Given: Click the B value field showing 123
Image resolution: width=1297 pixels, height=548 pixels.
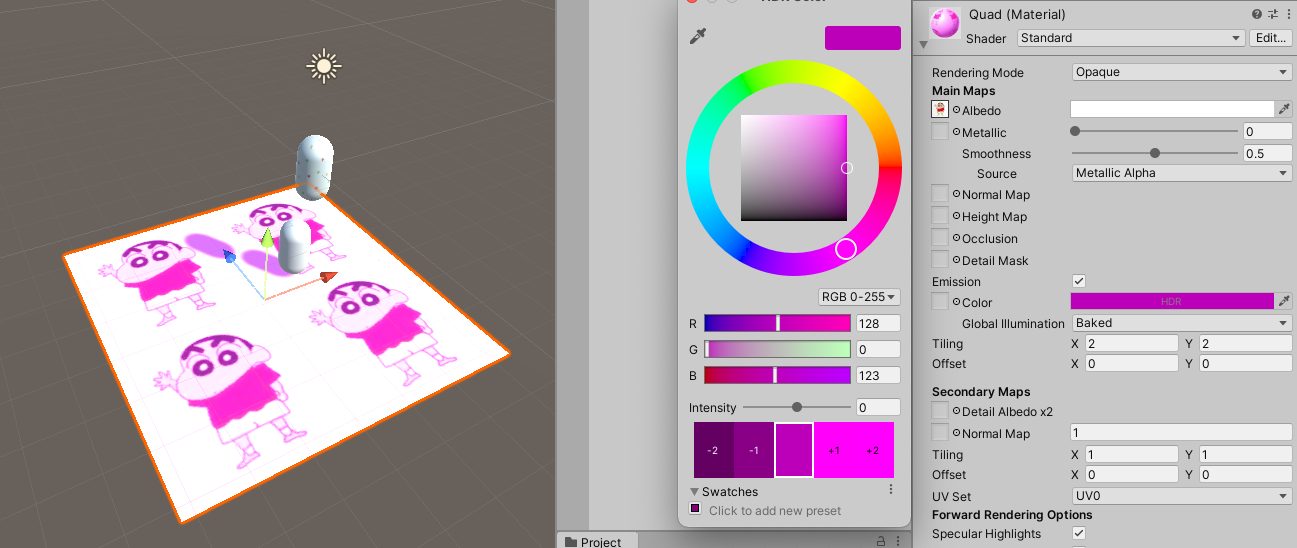Looking at the screenshot, I should (878, 375).
